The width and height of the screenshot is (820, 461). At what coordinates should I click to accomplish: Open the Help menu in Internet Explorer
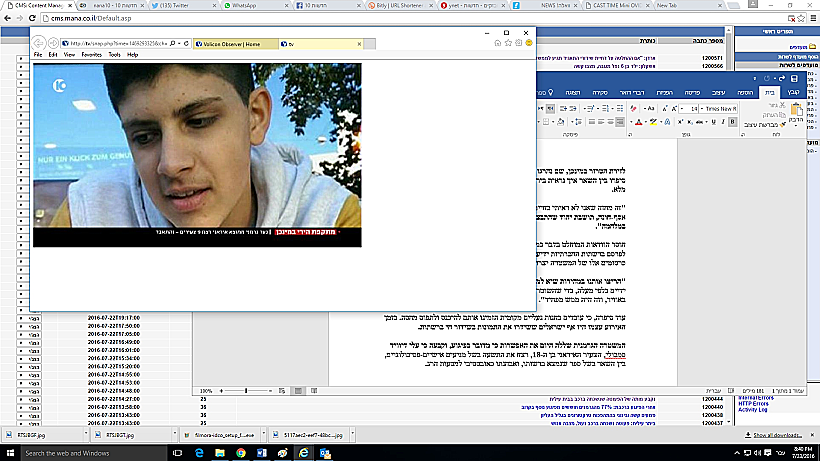[132, 54]
